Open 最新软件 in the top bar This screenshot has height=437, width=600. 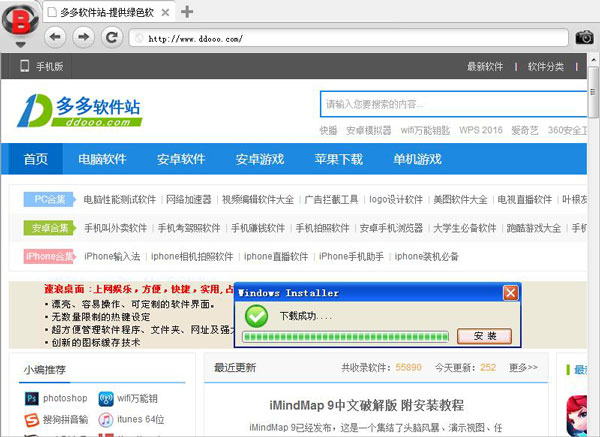click(x=484, y=67)
